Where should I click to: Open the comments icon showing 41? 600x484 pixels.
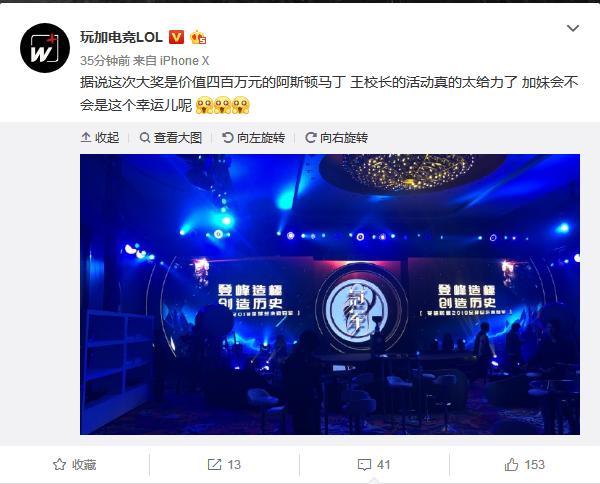pos(374,464)
